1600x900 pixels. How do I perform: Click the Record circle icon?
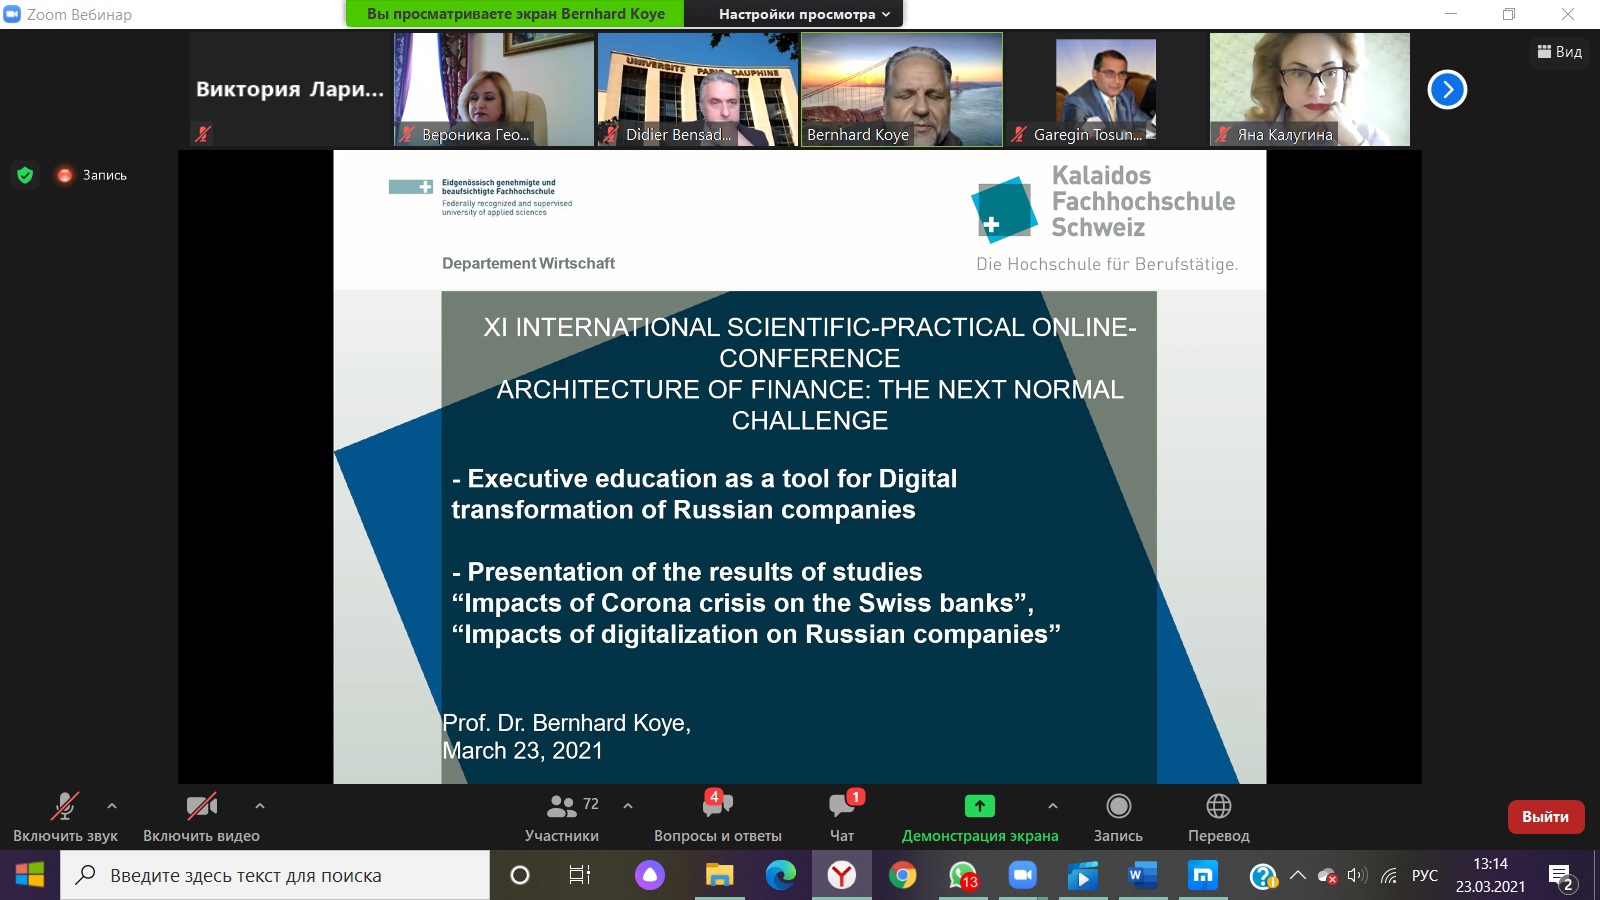tap(1118, 806)
